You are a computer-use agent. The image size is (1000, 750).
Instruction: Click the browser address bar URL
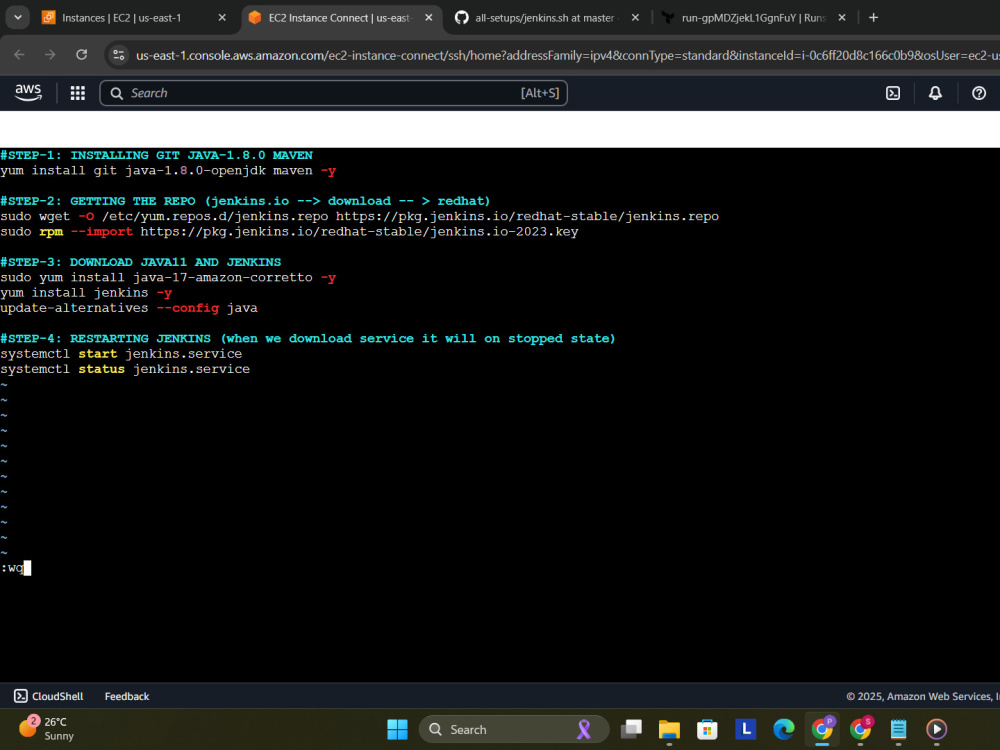(566, 55)
